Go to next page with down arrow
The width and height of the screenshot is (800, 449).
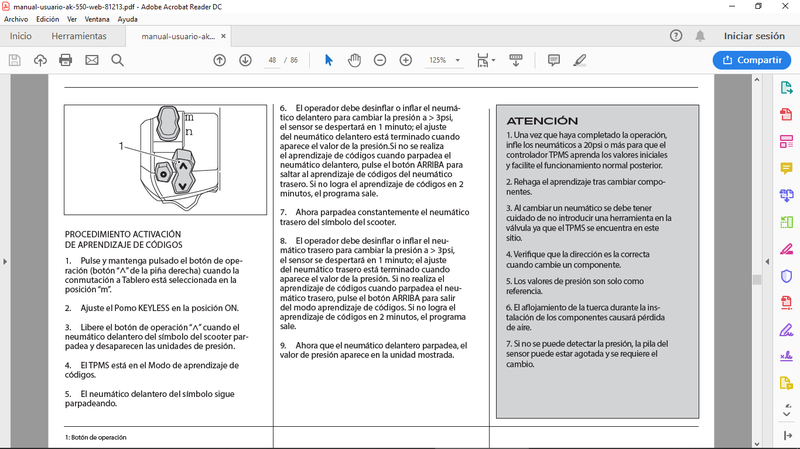point(245,60)
